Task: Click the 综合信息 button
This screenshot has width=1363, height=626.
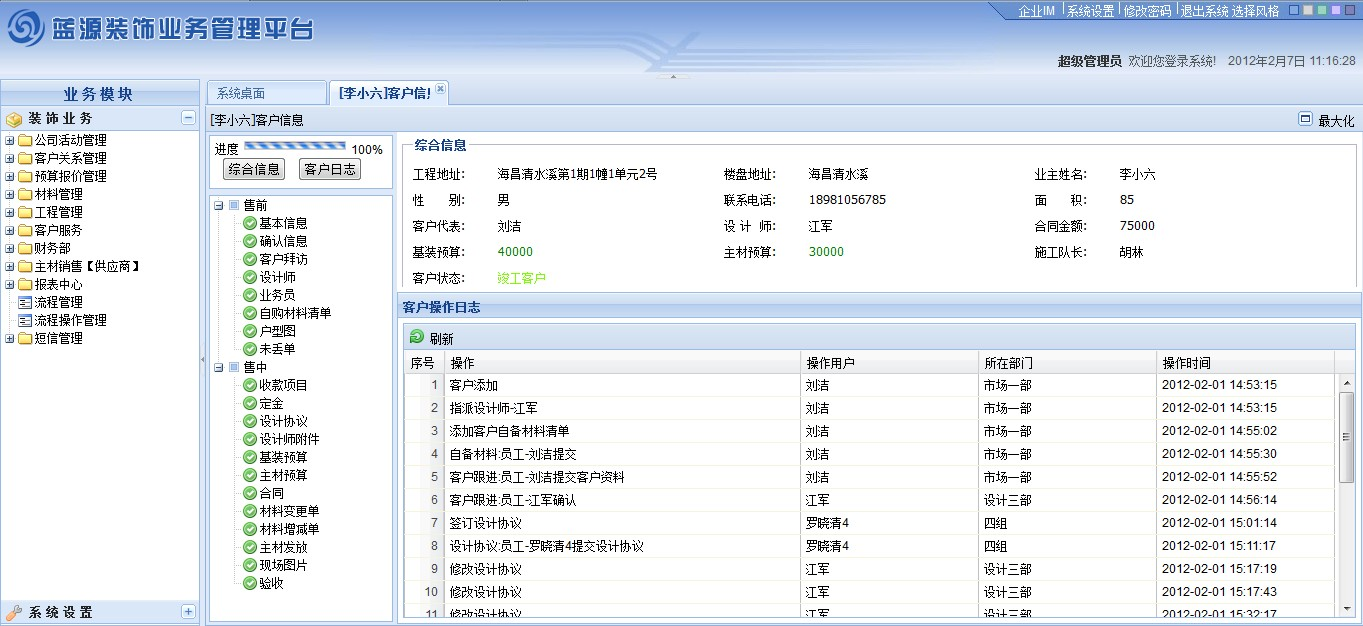Action: click(253, 169)
